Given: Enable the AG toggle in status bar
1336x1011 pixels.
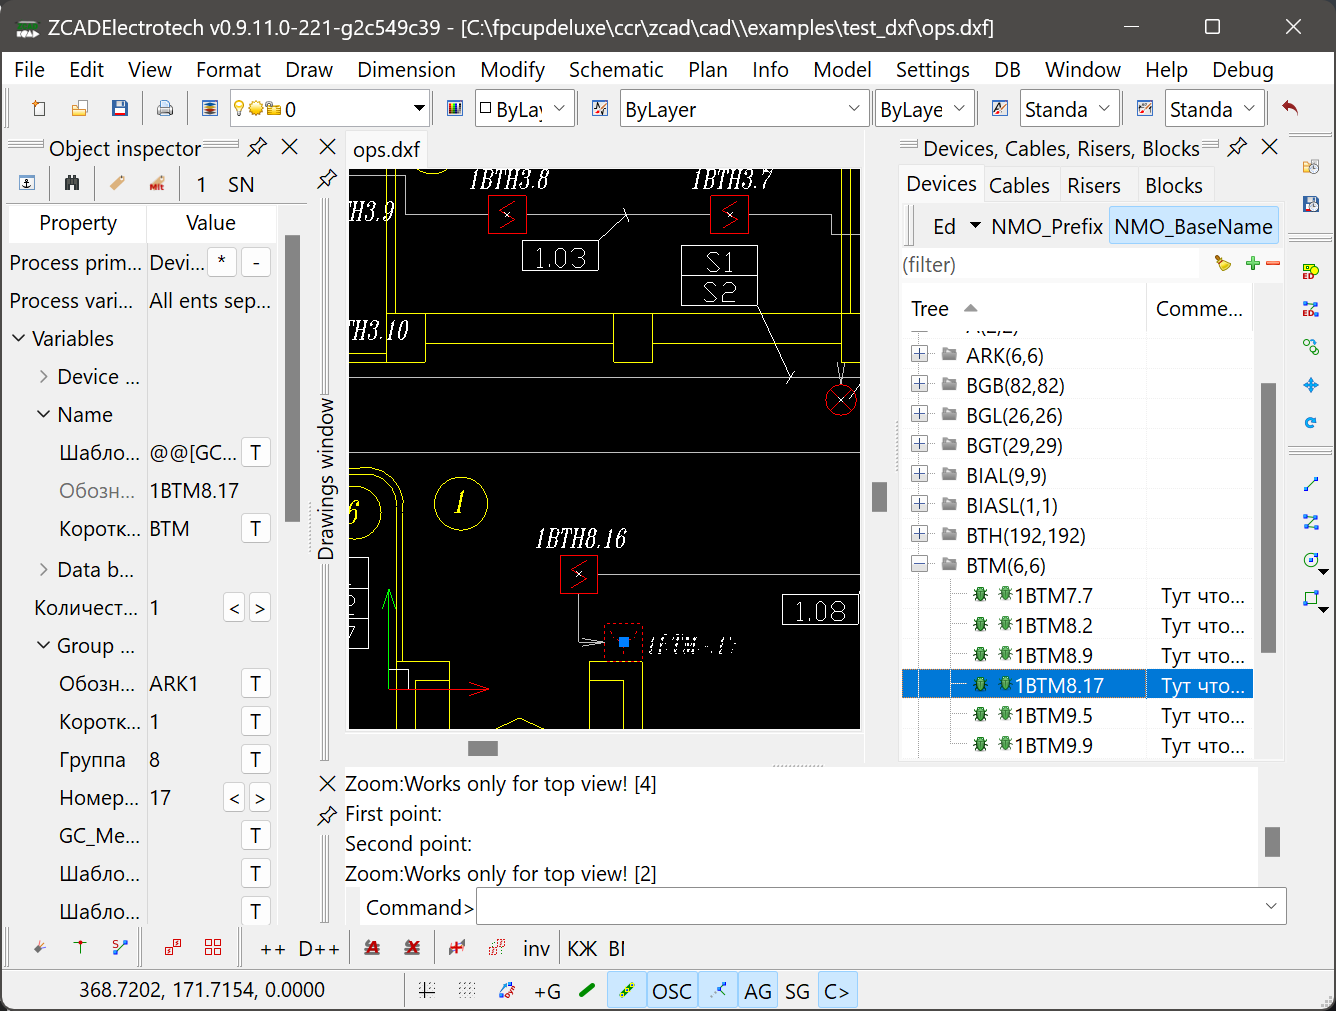Looking at the screenshot, I should pyautogui.click(x=757, y=990).
